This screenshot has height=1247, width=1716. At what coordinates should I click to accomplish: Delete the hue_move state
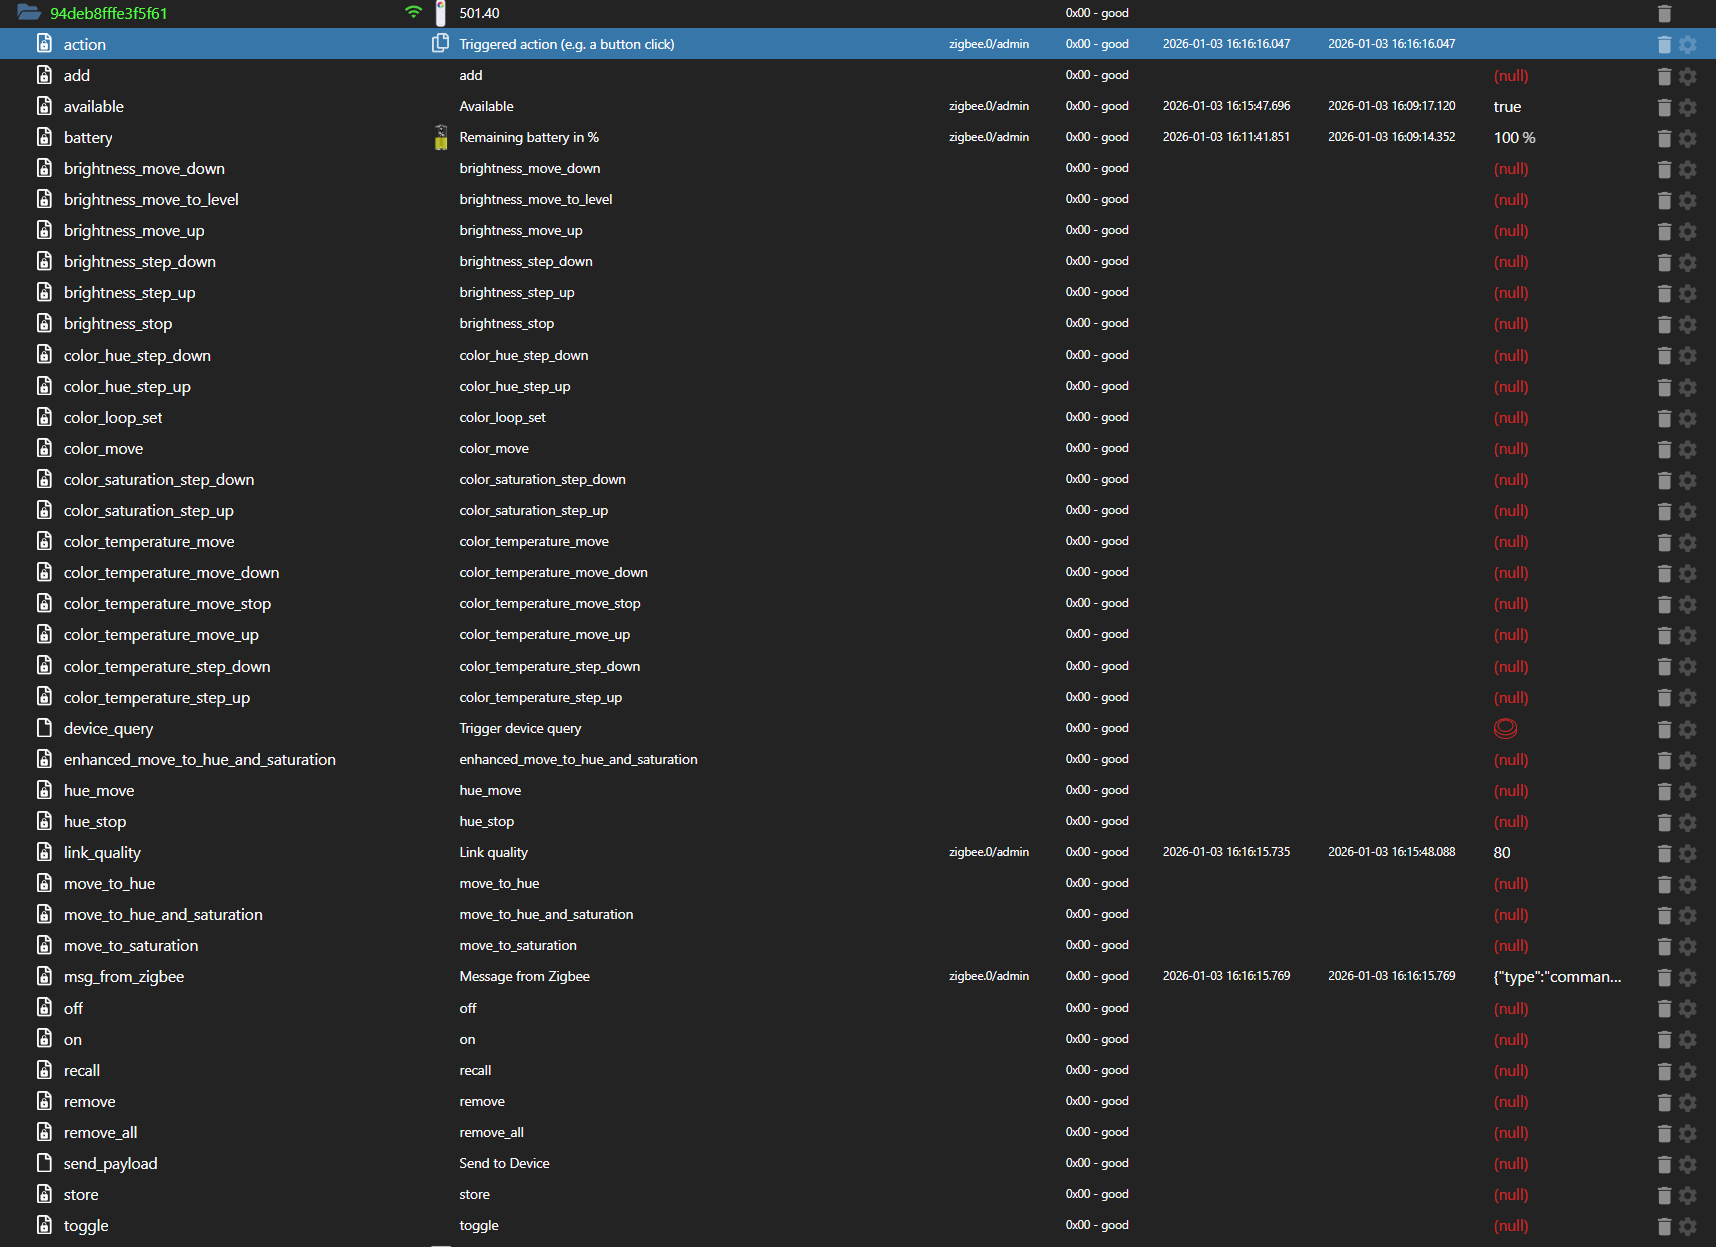(x=1664, y=791)
